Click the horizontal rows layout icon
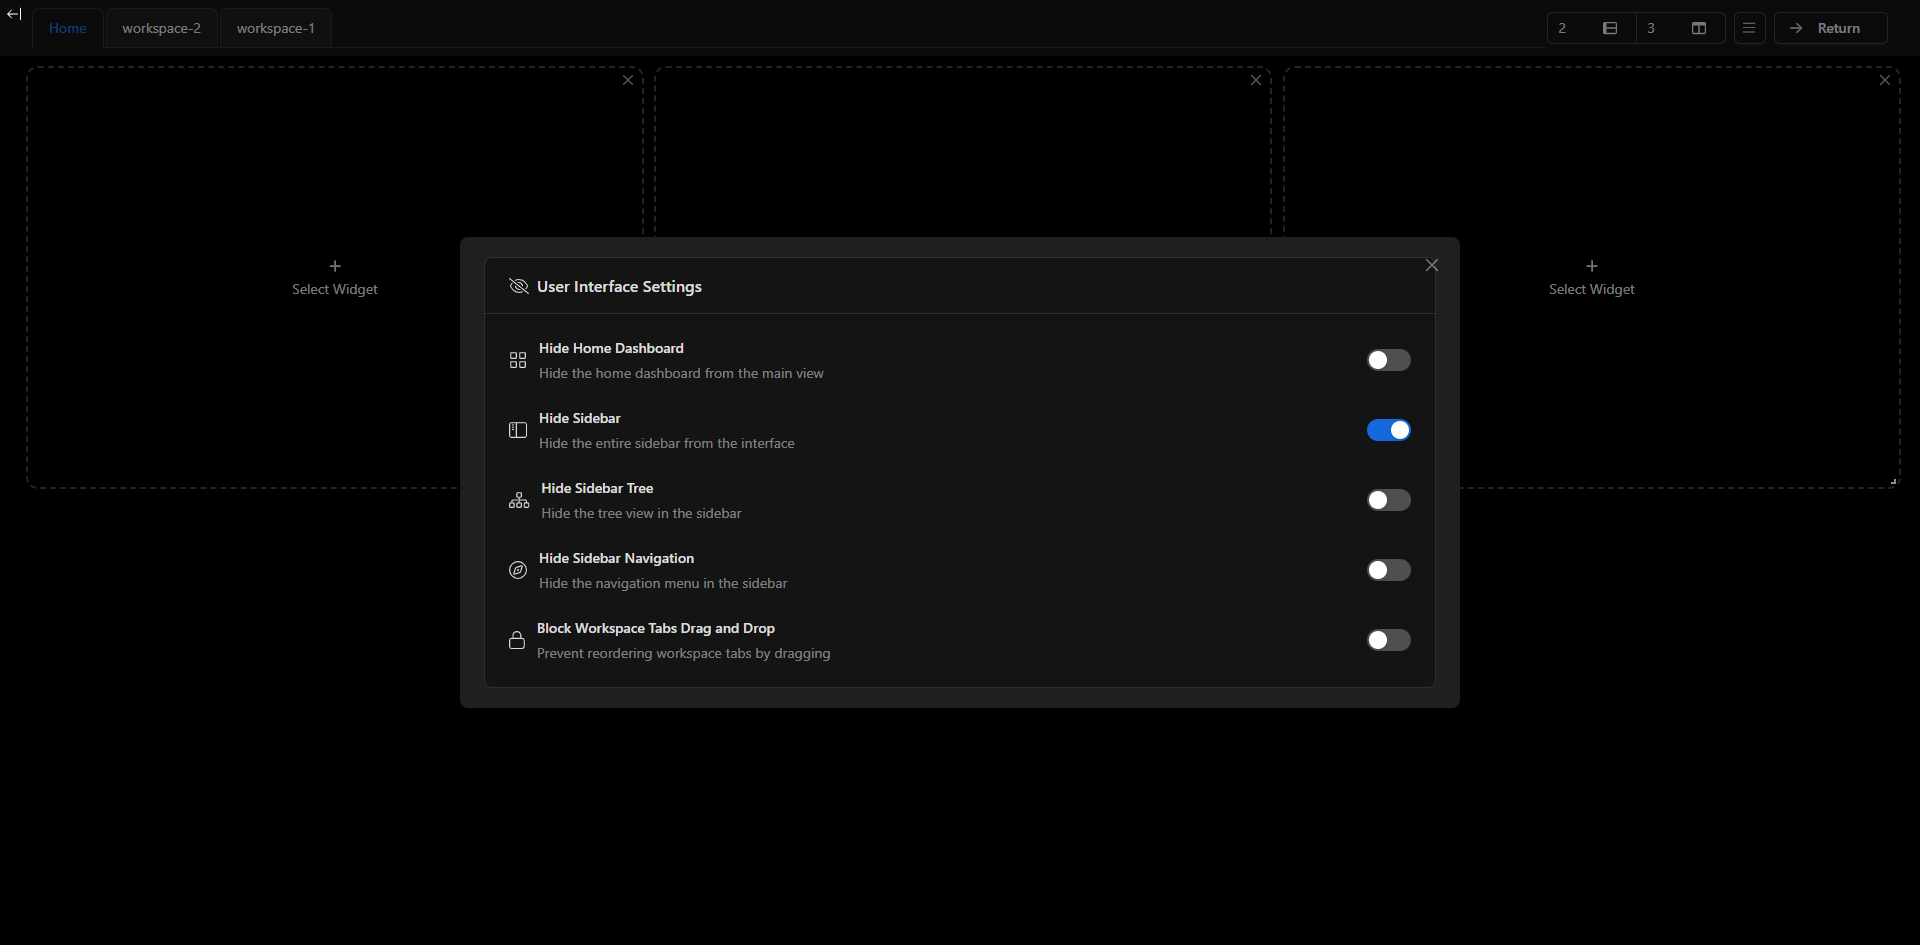The image size is (1920, 945). tap(1610, 28)
